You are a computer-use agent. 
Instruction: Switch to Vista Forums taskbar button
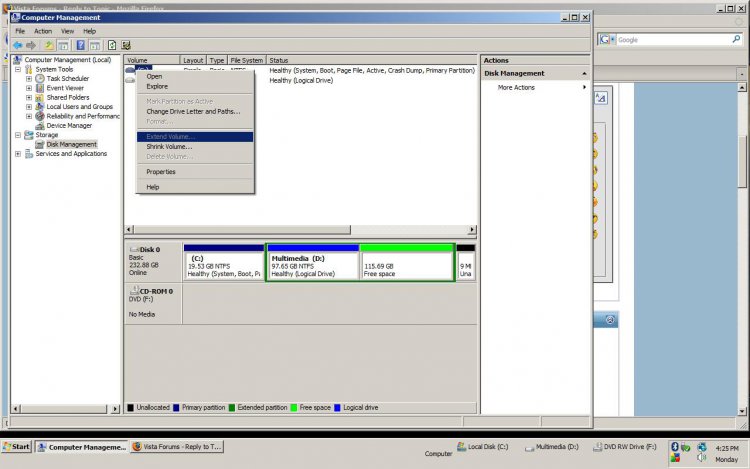[177, 447]
